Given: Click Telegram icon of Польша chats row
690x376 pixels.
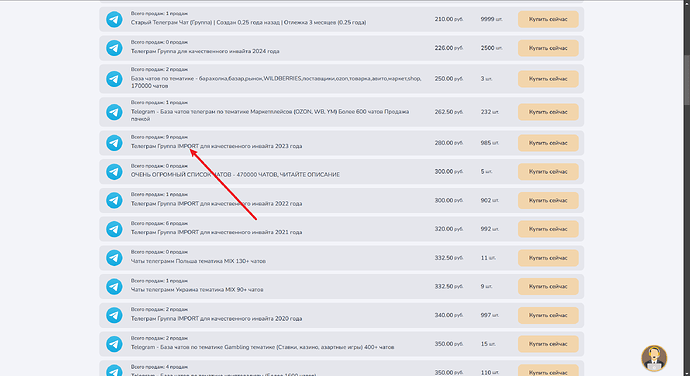Looking at the screenshot, I should 114,258.
